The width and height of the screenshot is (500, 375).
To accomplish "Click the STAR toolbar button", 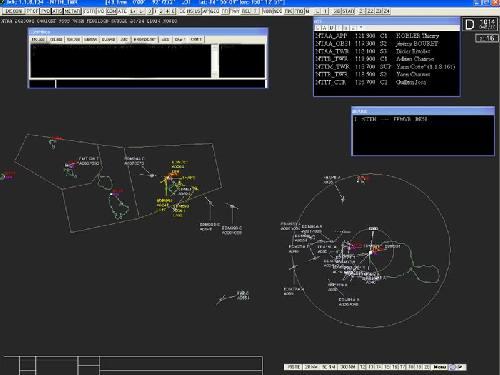I will [x=348, y=11].
